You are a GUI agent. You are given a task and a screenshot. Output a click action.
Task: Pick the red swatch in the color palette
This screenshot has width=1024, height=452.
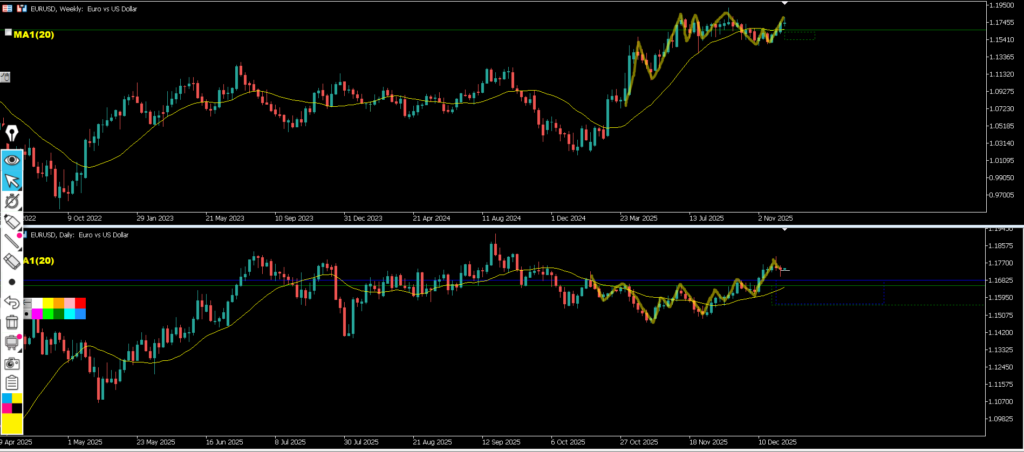point(81,302)
